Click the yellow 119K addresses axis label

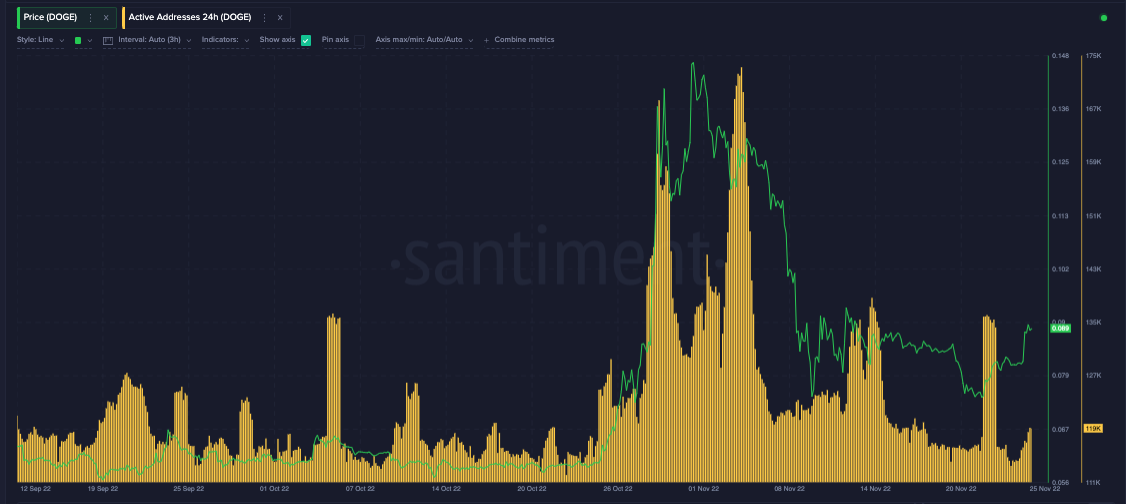coord(1093,429)
